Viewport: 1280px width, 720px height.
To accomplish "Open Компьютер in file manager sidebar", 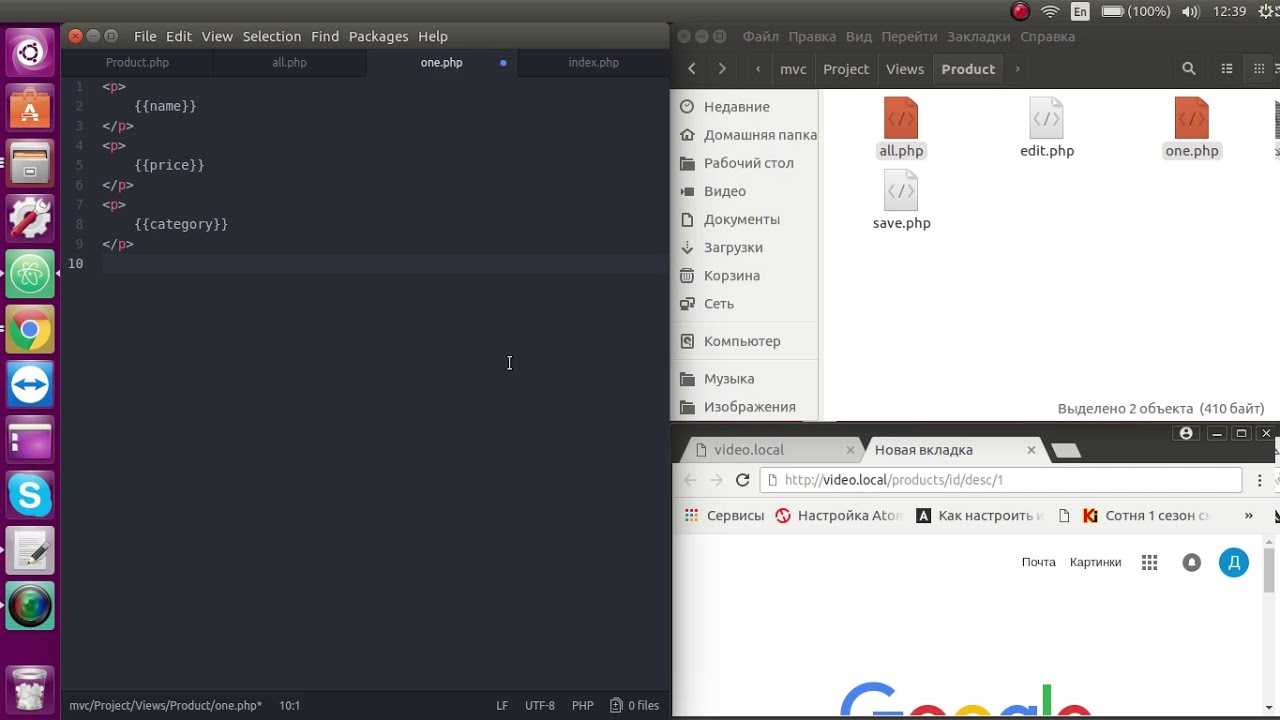I will pyautogui.click(x=742, y=341).
